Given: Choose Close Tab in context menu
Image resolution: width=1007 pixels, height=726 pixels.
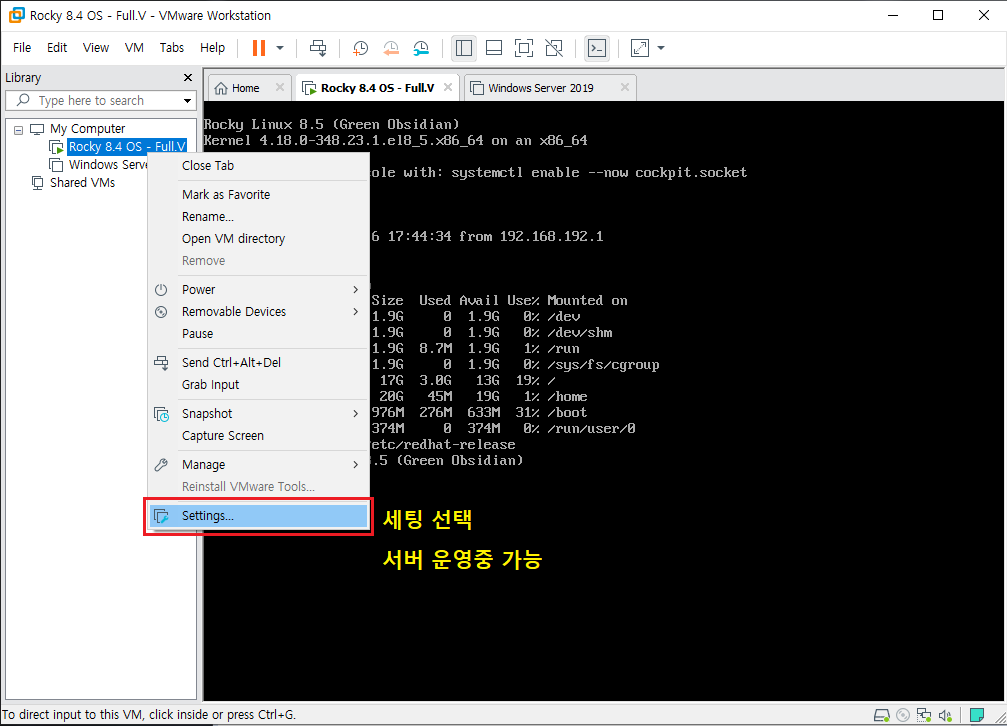Looking at the screenshot, I should click(x=259, y=166).
